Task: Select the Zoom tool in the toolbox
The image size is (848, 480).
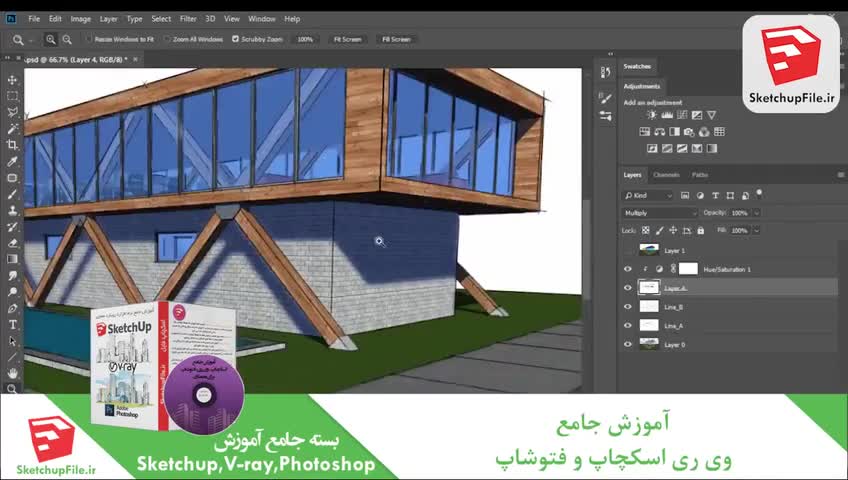Action: (12, 388)
